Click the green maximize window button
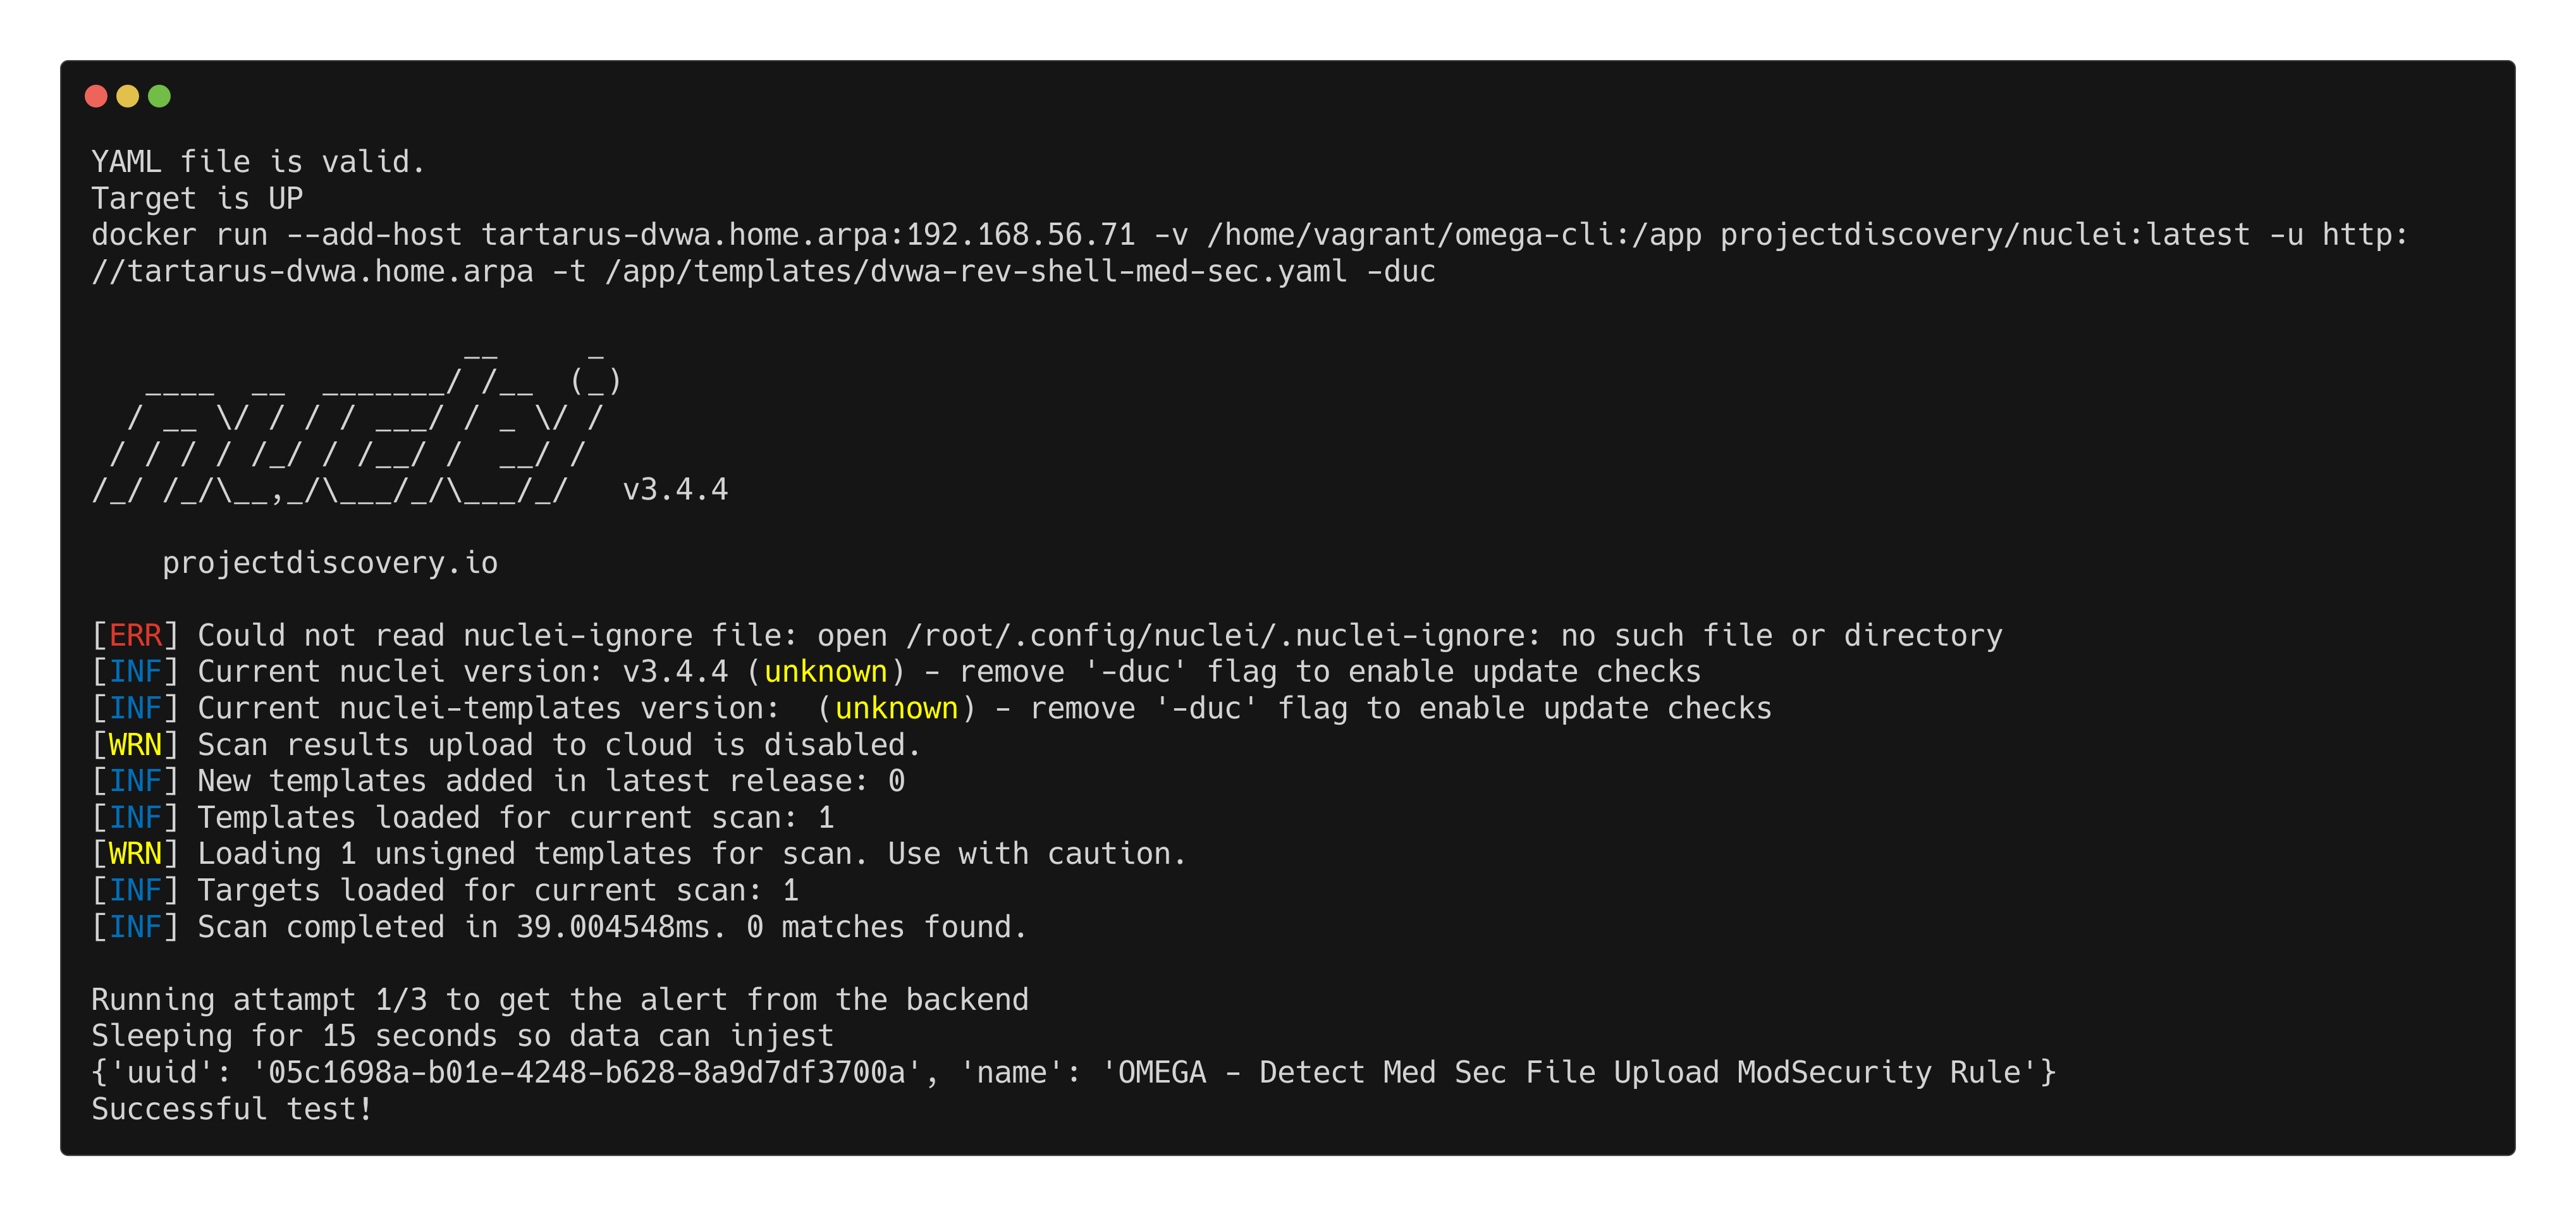This screenshot has width=2576, height=1216. (160, 96)
